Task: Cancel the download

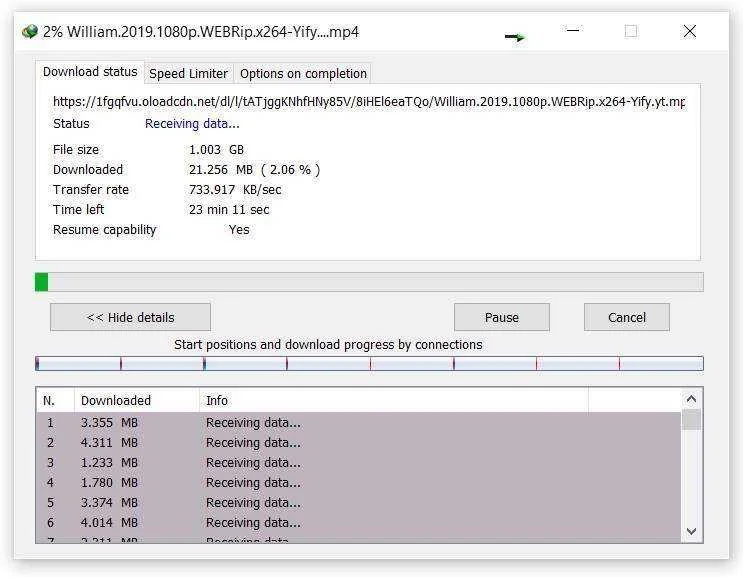Action: pyautogui.click(x=626, y=317)
